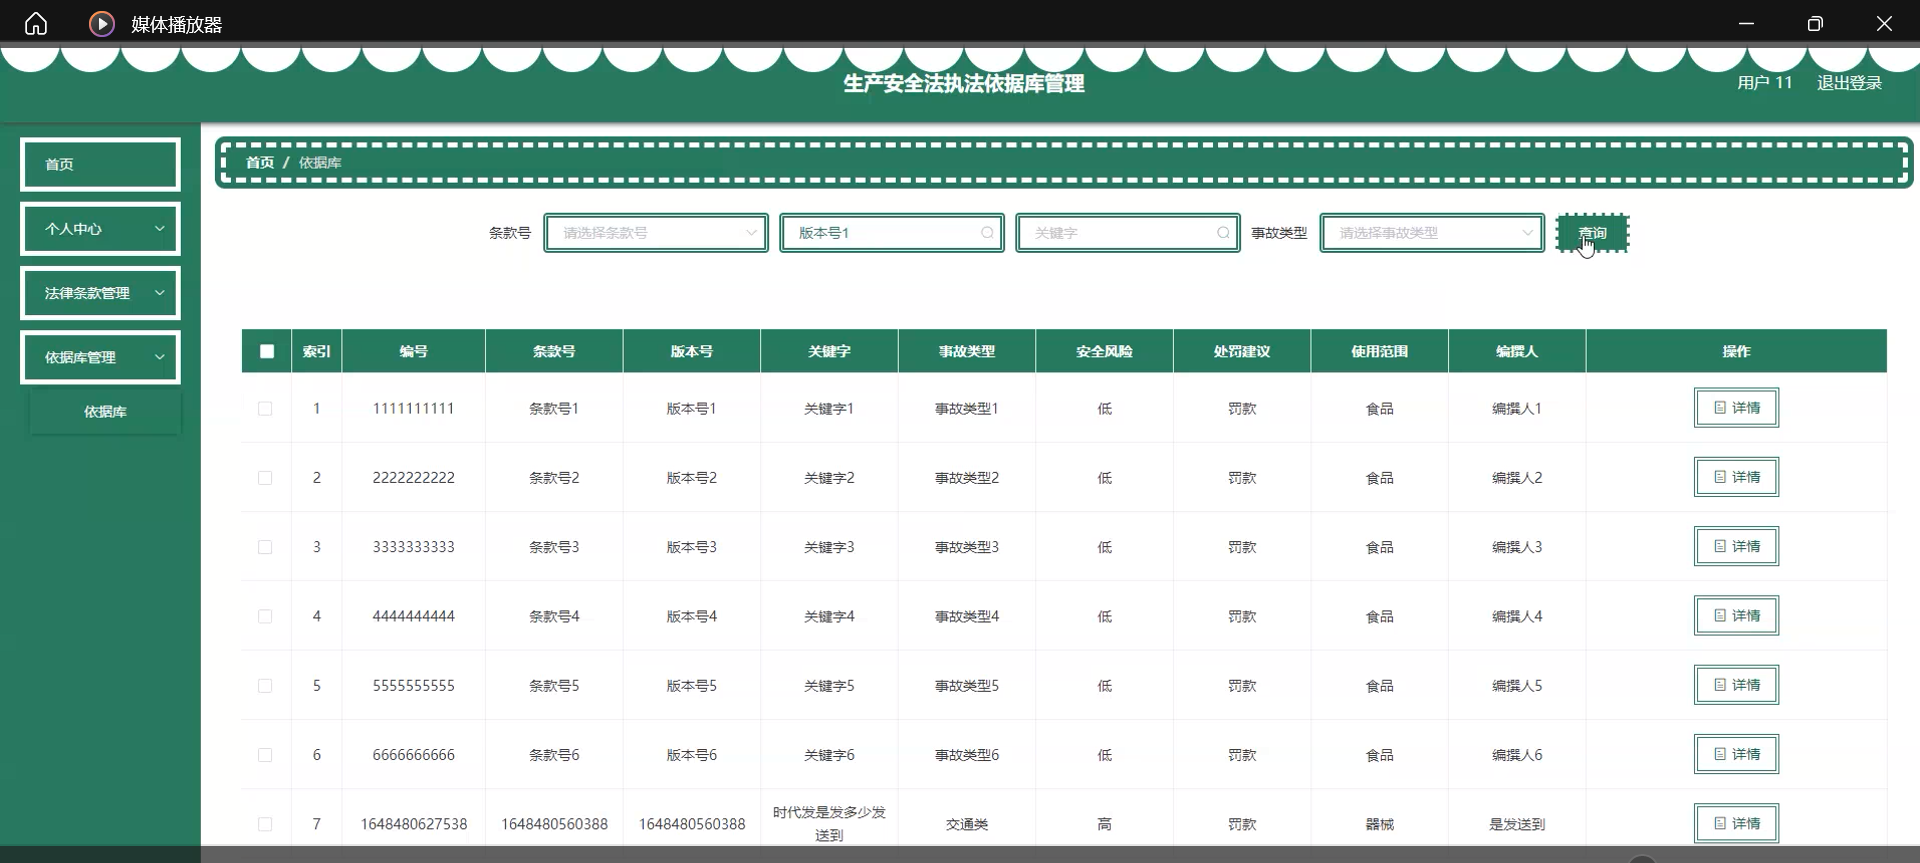This screenshot has height=863, width=1920.
Task: Click the page title 生产安全法执法依据库管理
Action: click(964, 83)
